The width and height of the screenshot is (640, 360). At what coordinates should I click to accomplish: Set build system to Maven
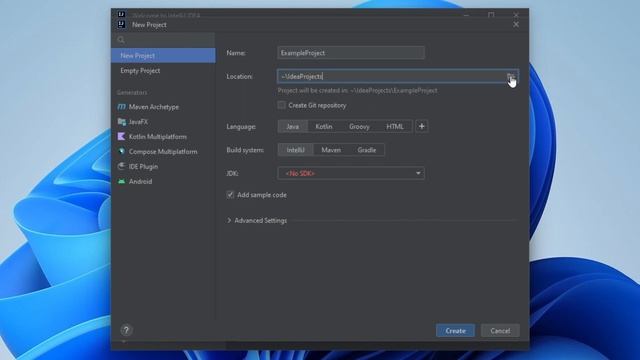[331, 150]
